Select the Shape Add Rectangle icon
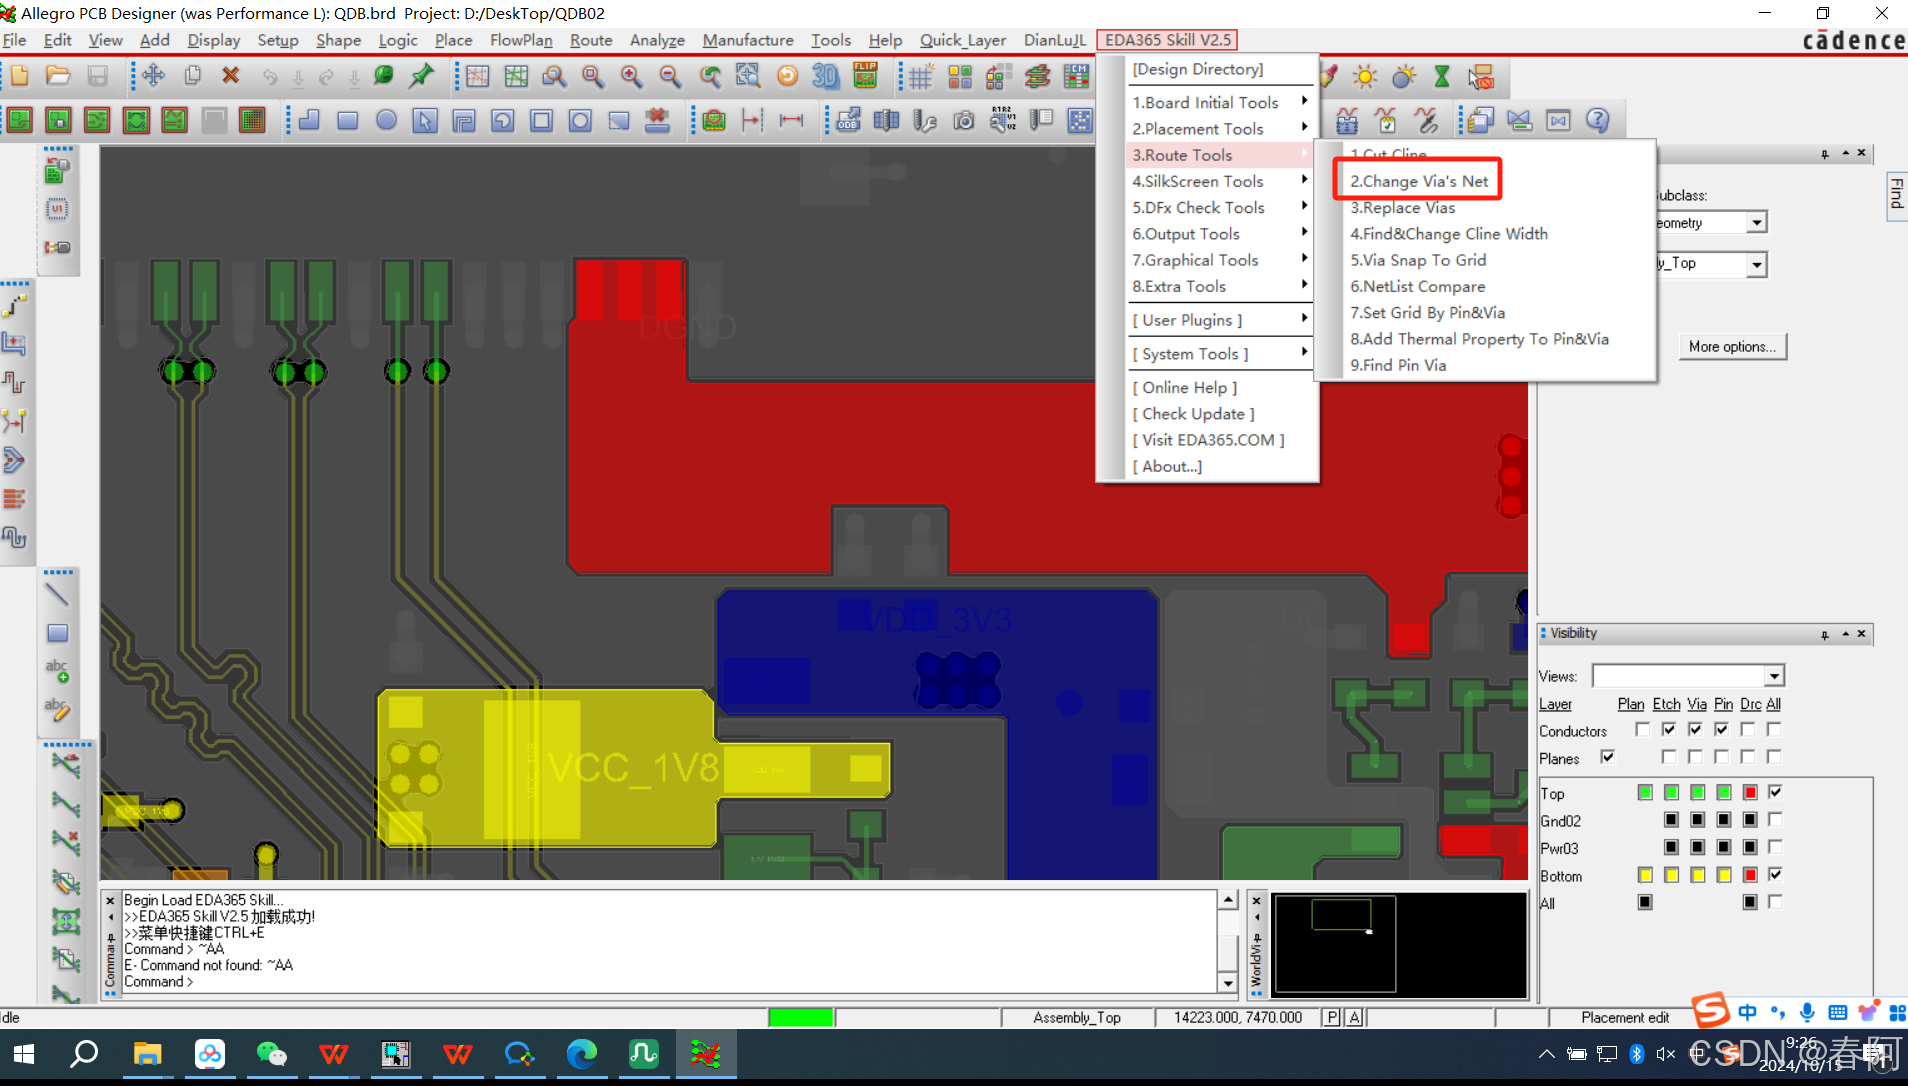1908x1086 pixels. point(347,121)
